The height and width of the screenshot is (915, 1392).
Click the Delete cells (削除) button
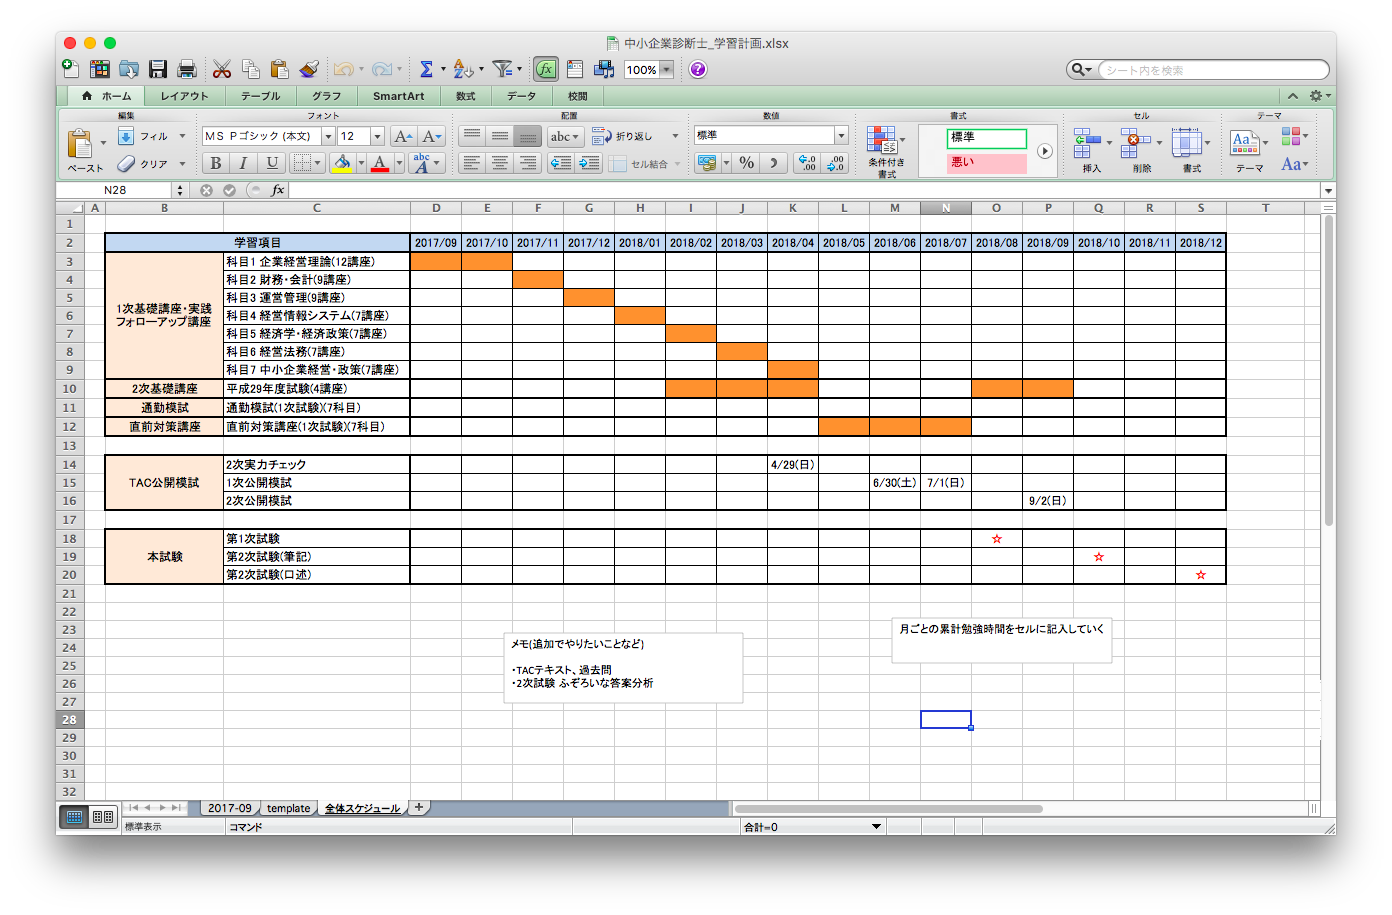1141,150
